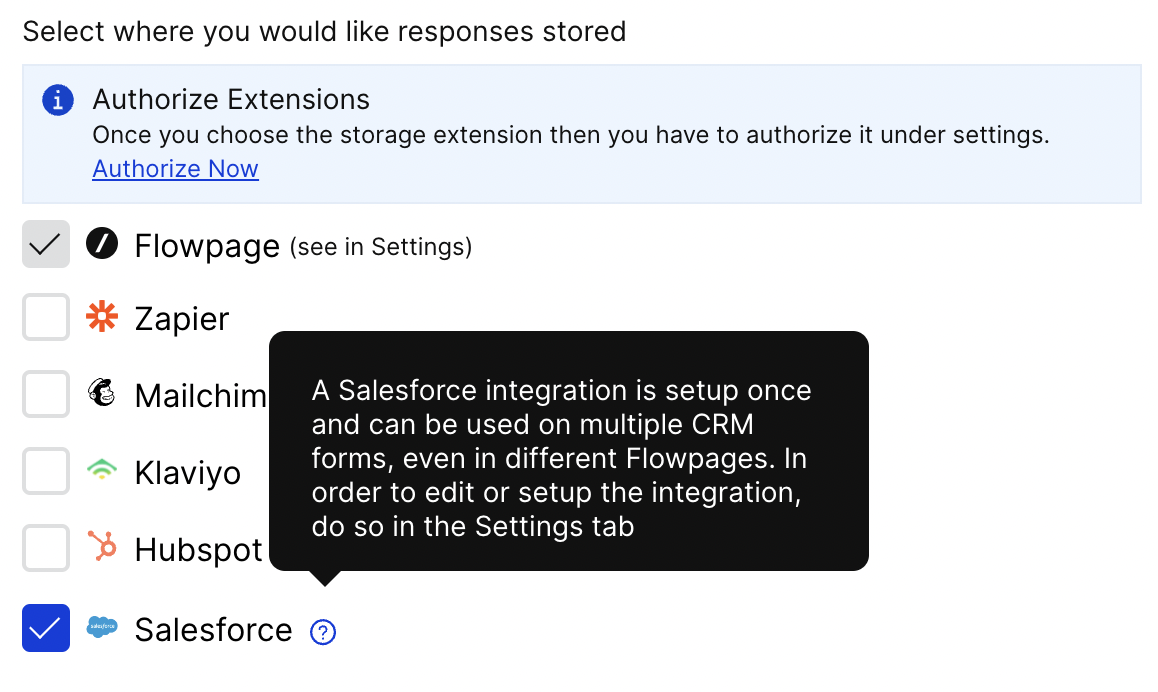The image size is (1158, 692).
Task: Select the Hubspot checkbox
Action: 46,548
